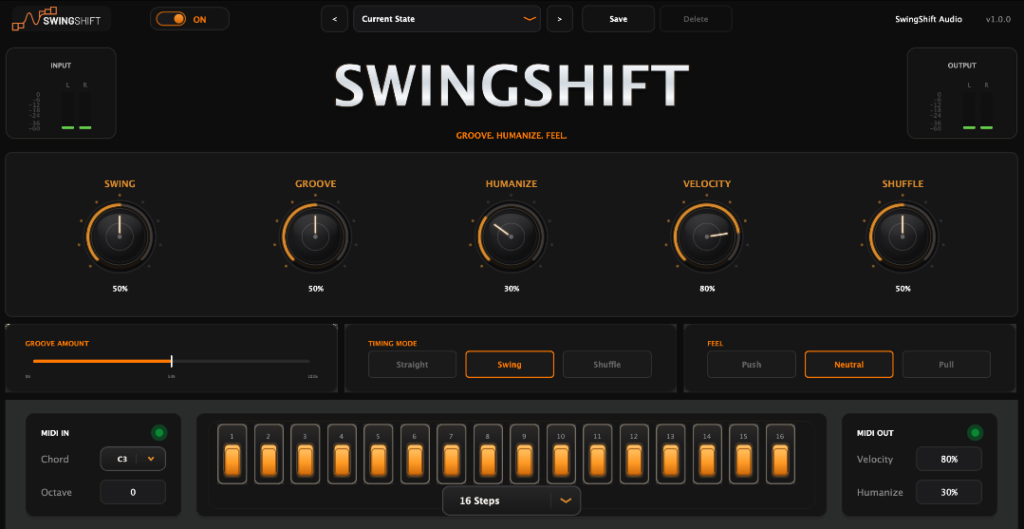Adjust the Groove knob
Screen dimensions: 1024x529
point(315,236)
